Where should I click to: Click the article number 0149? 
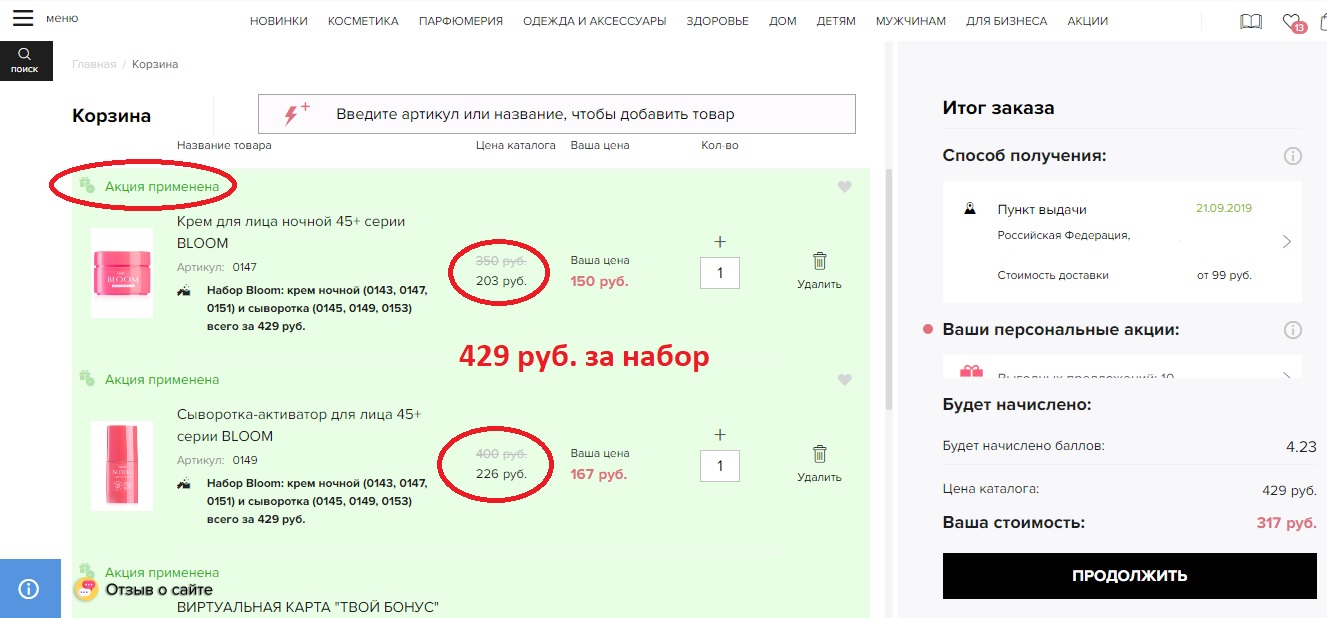[245, 460]
